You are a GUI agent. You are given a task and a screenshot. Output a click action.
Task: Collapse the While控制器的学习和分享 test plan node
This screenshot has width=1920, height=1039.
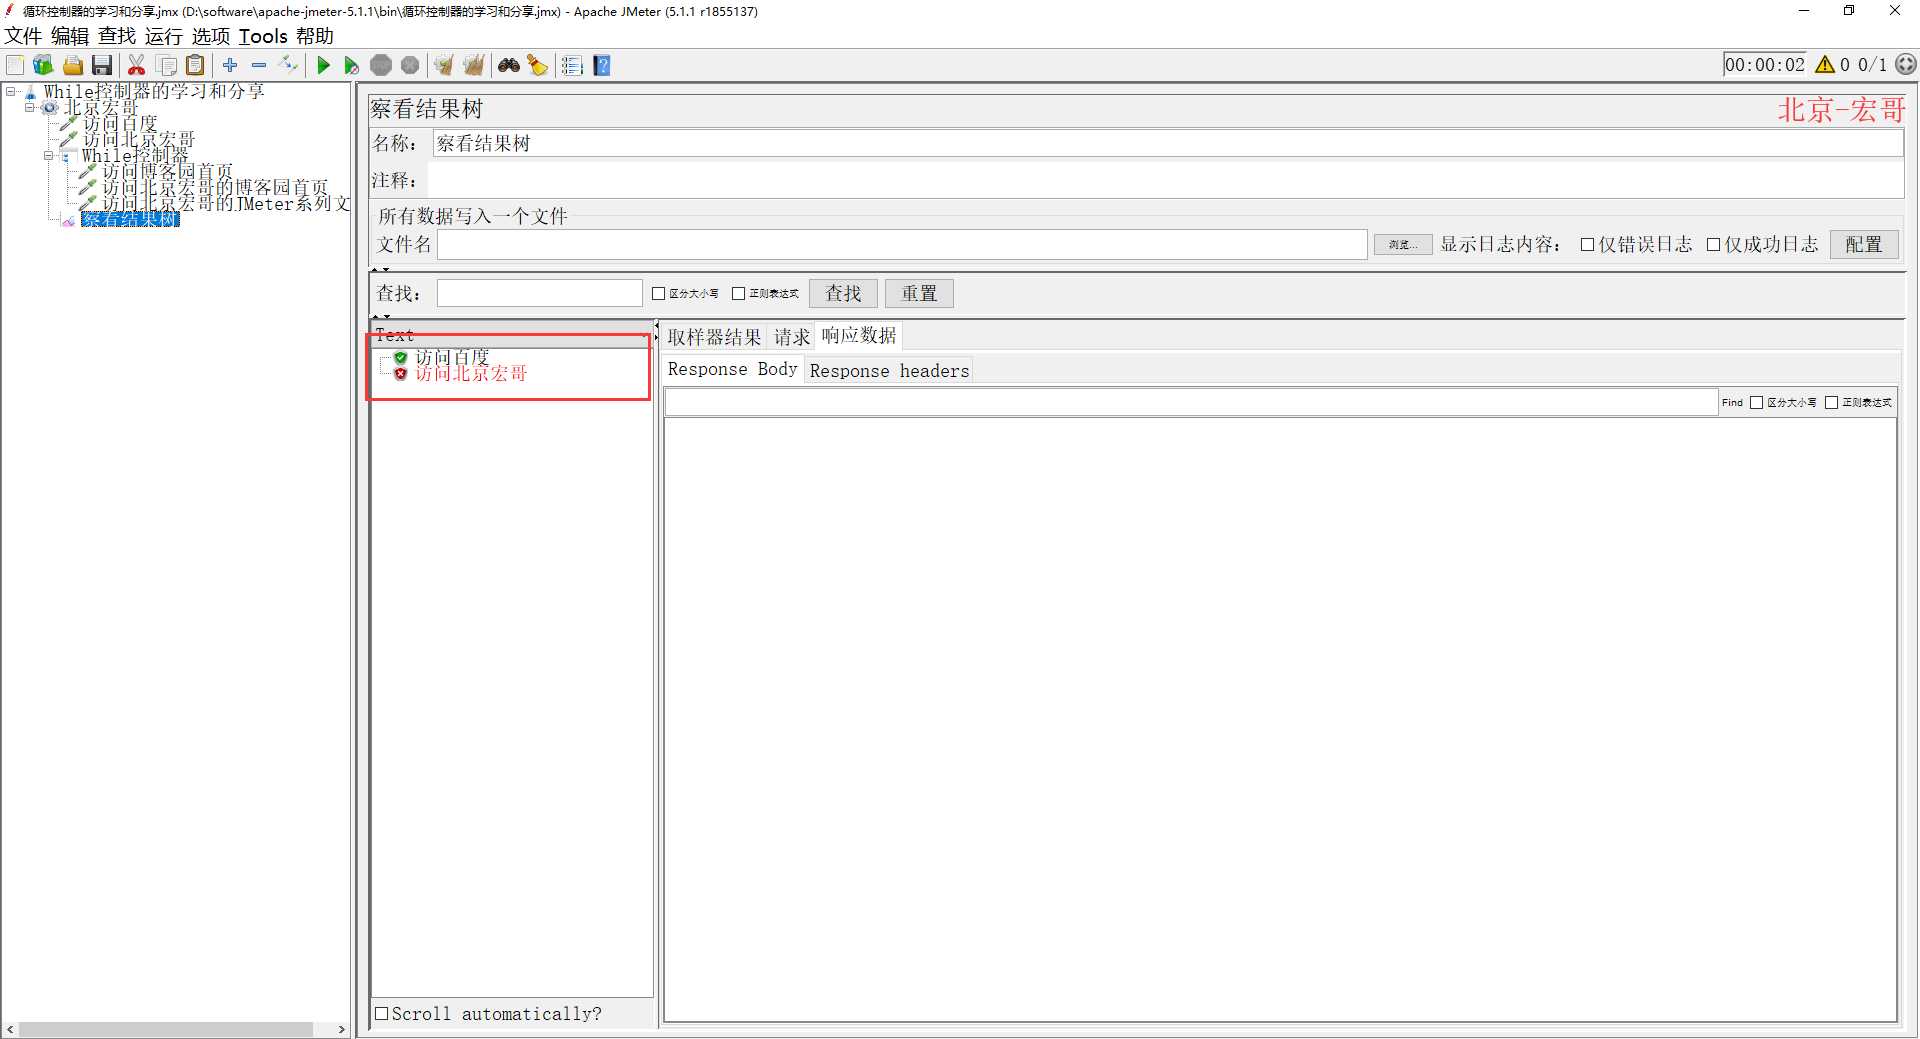point(11,91)
